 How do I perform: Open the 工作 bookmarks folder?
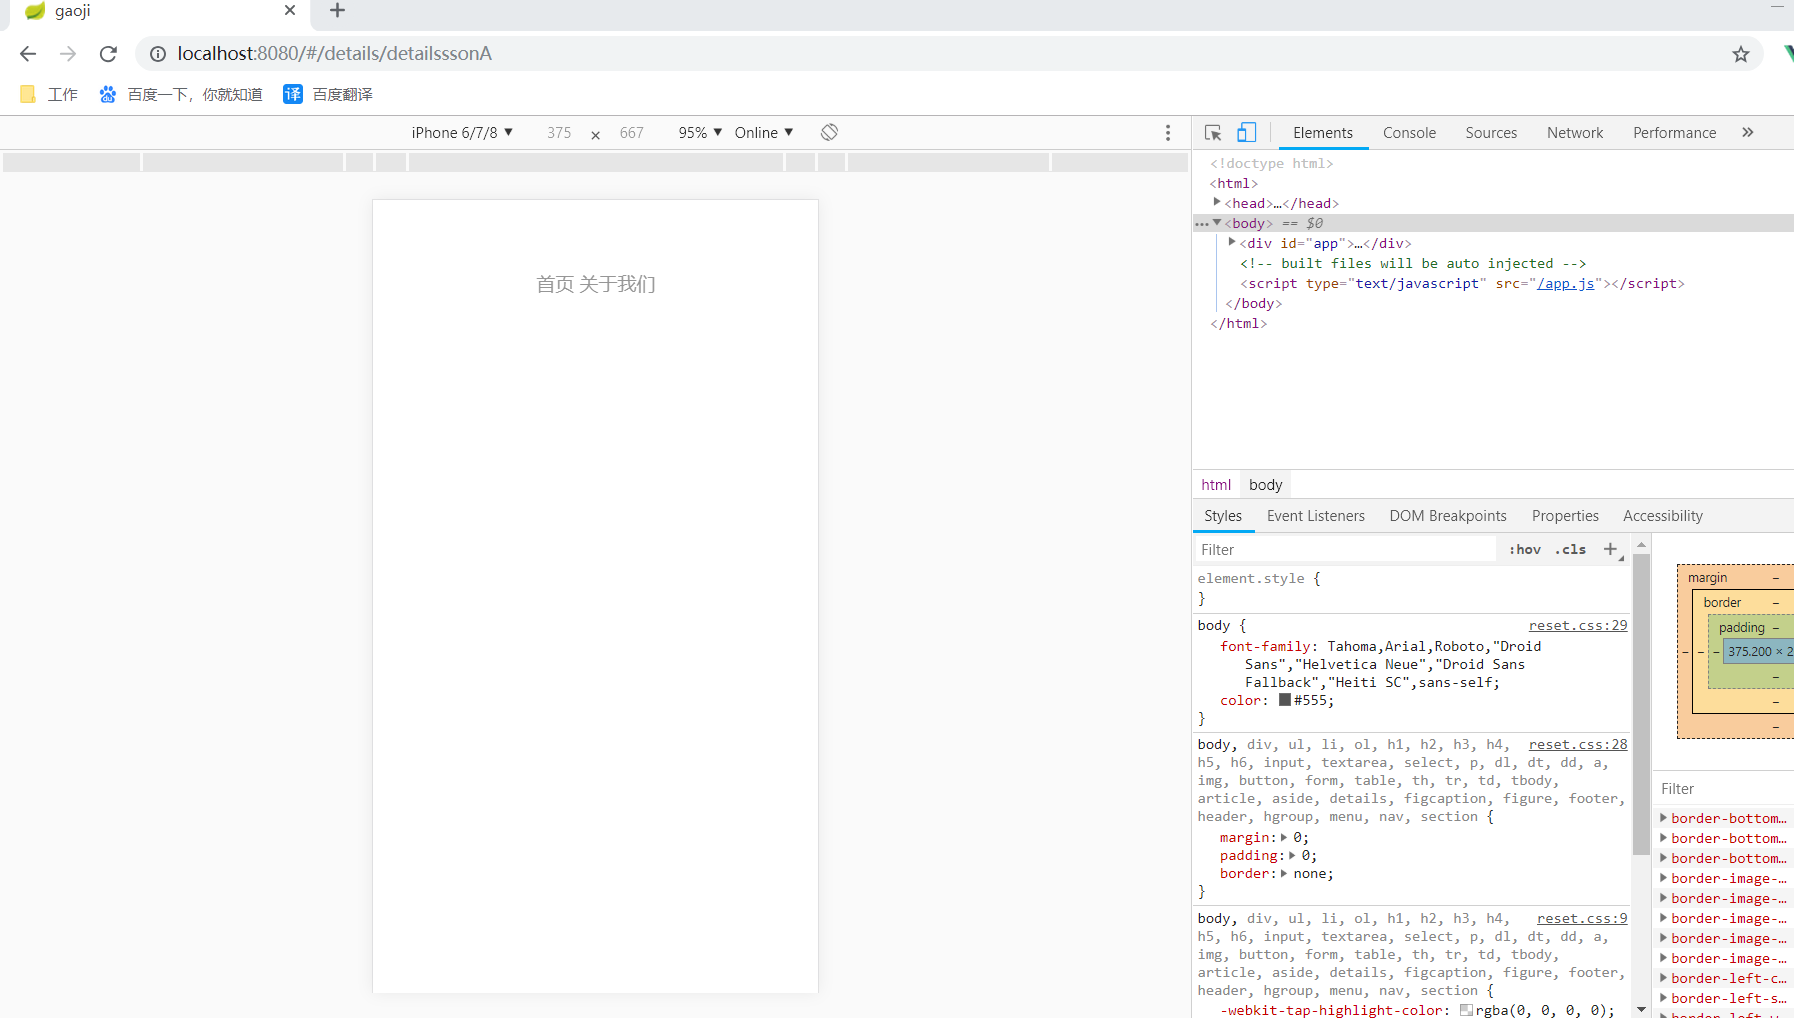point(49,94)
